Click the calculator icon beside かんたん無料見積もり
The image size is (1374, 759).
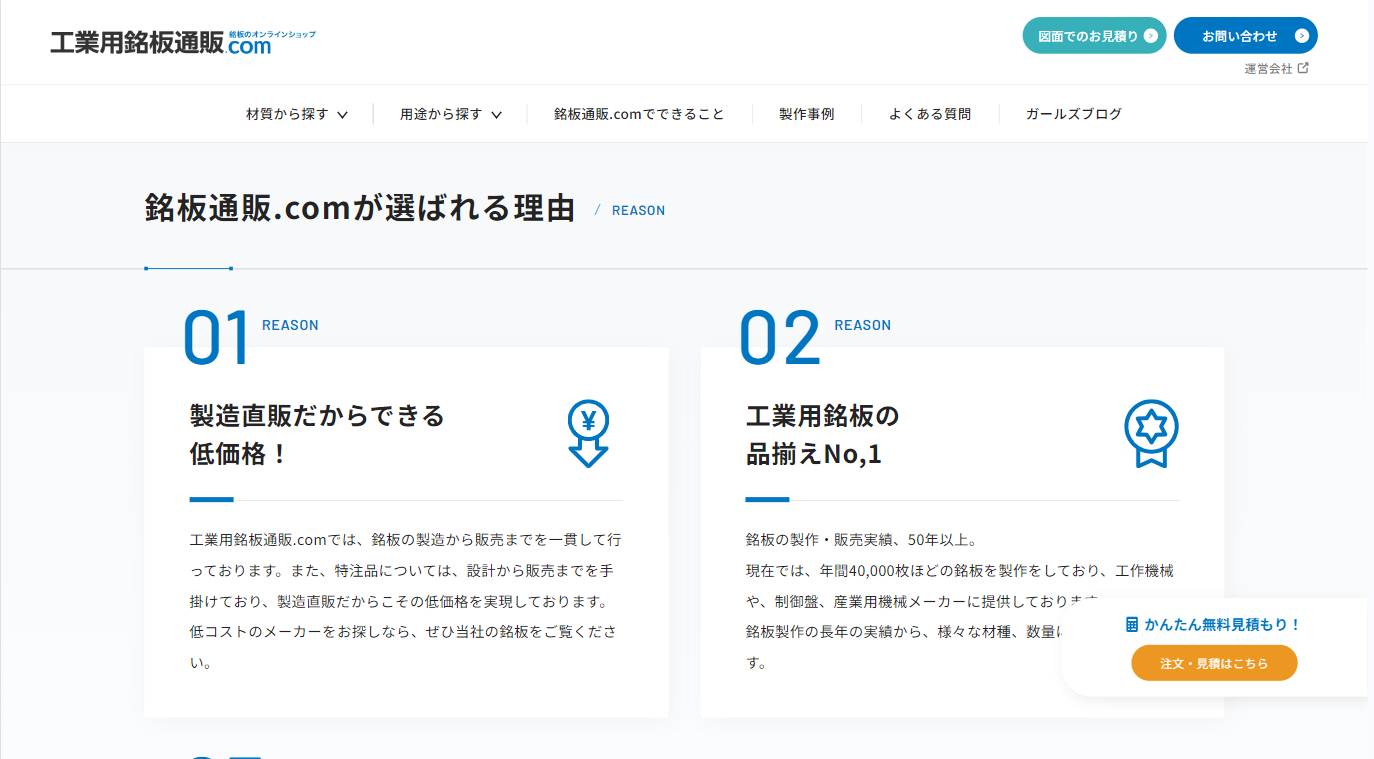coord(1132,624)
